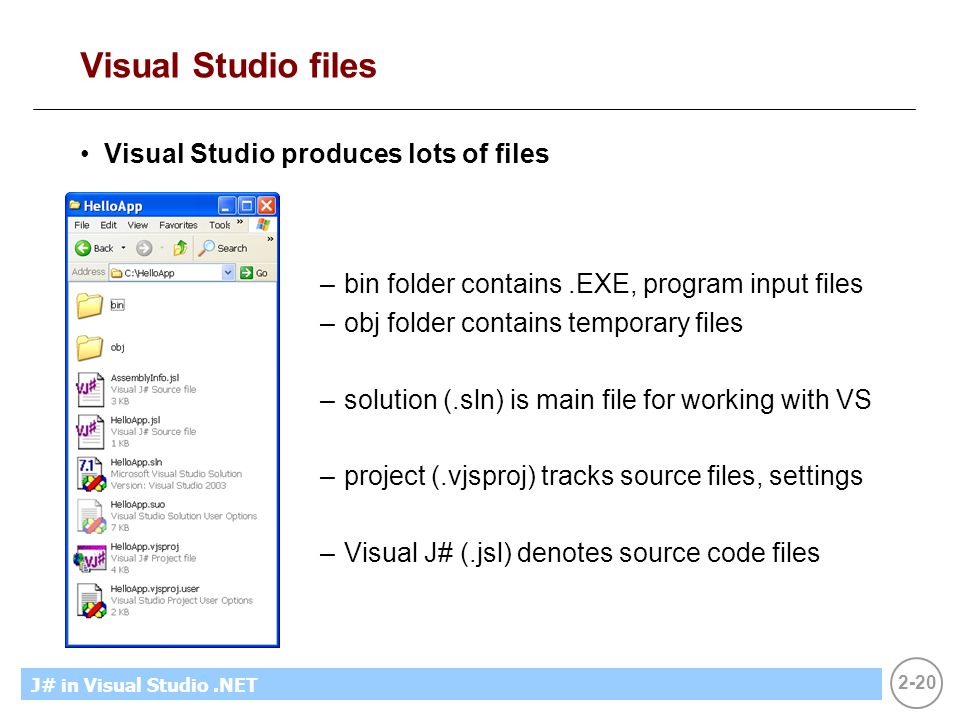Expand the toolbar overflow chevron
This screenshot has width=960, height=720.
[x=270, y=239]
